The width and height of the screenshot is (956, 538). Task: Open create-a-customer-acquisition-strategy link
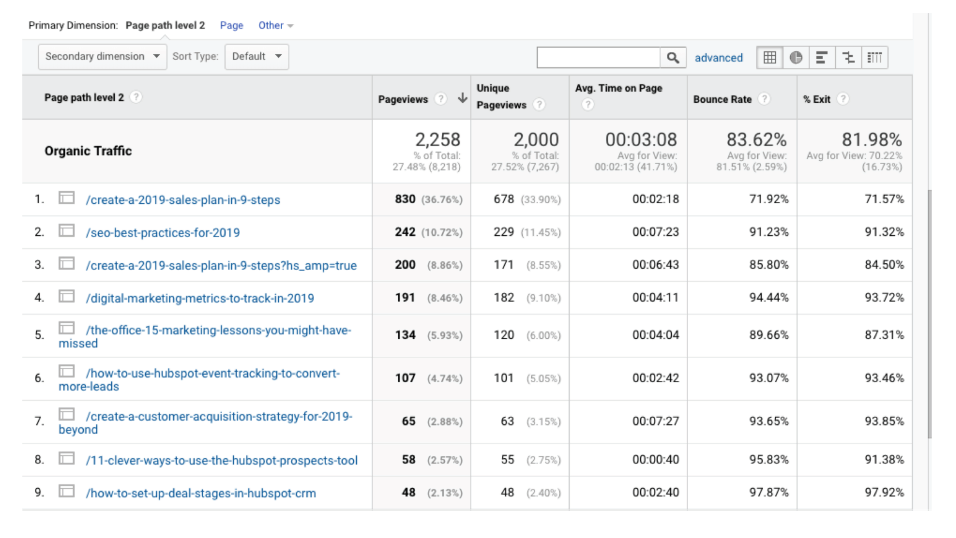[205, 423]
